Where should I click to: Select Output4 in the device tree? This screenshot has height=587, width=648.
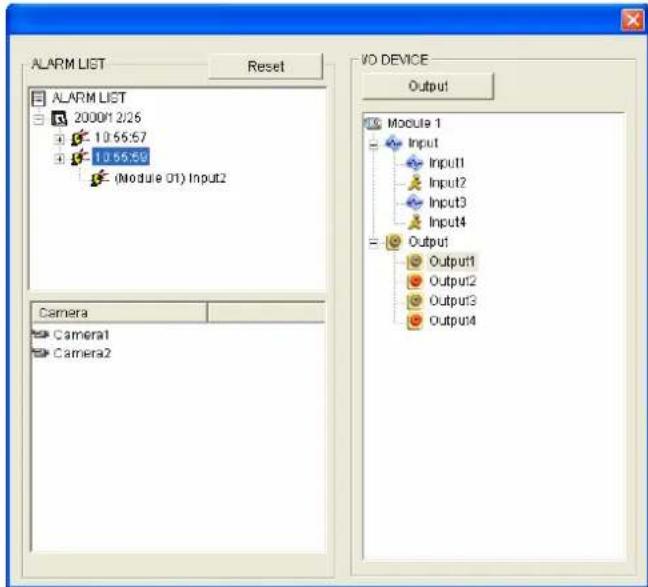click(x=453, y=321)
